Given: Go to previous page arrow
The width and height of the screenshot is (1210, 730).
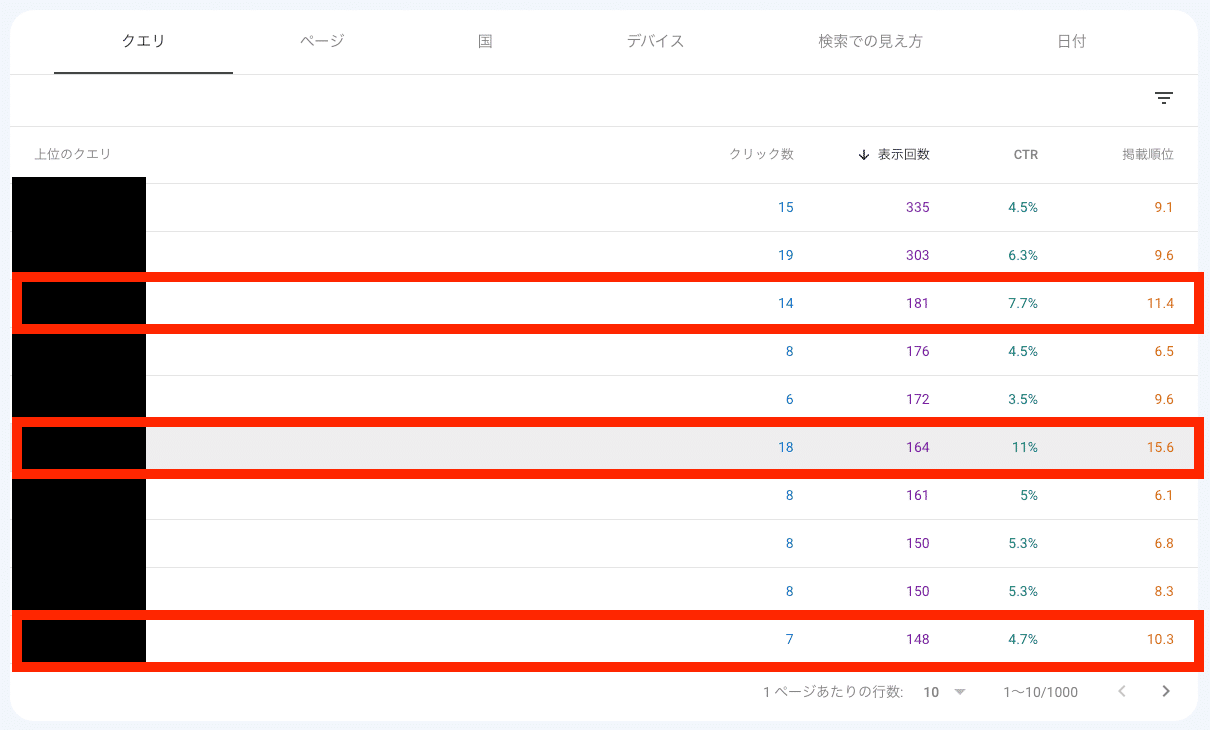Looking at the screenshot, I should pos(1122,691).
